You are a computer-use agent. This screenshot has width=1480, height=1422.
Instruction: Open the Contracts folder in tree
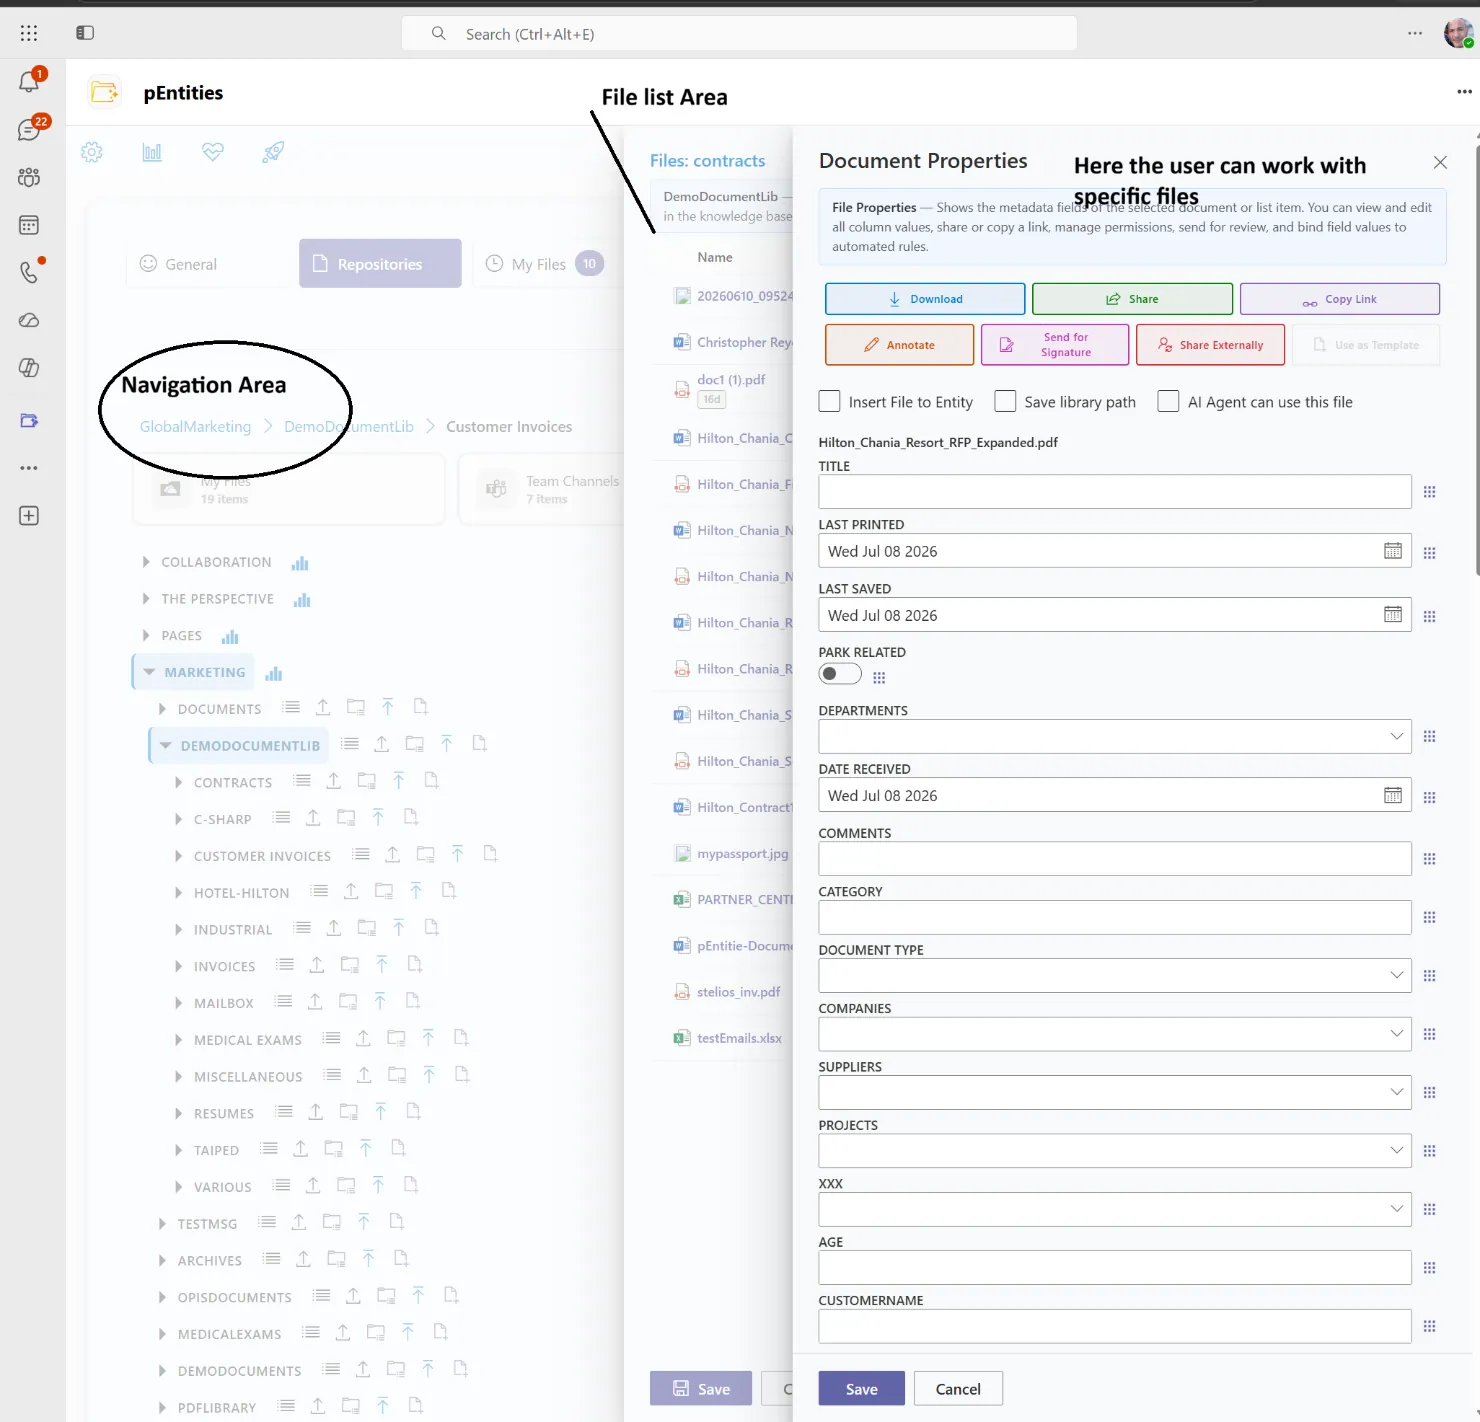tap(233, 783)
